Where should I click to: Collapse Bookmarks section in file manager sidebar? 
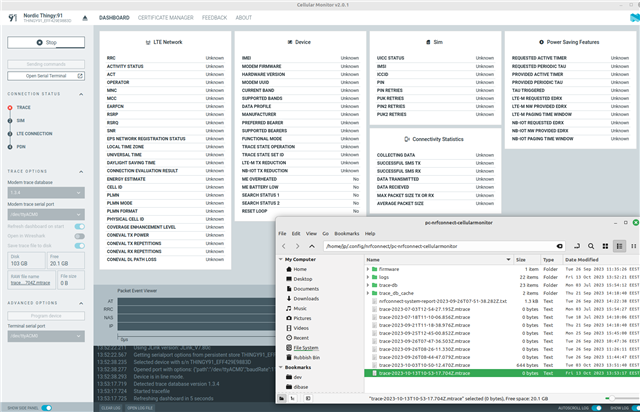click(281, 367)
